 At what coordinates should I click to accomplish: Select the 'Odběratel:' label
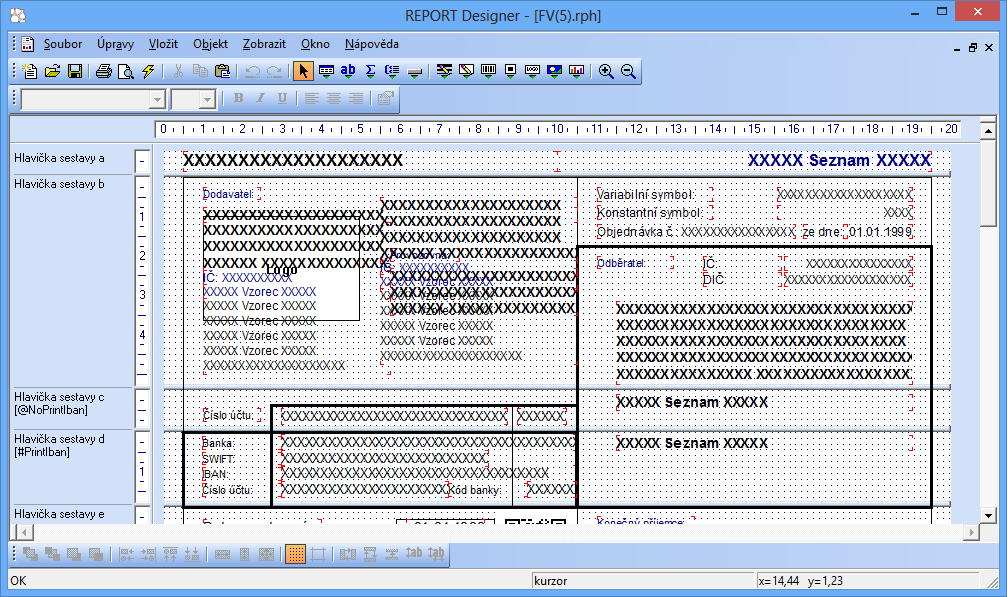coord(621,263)
